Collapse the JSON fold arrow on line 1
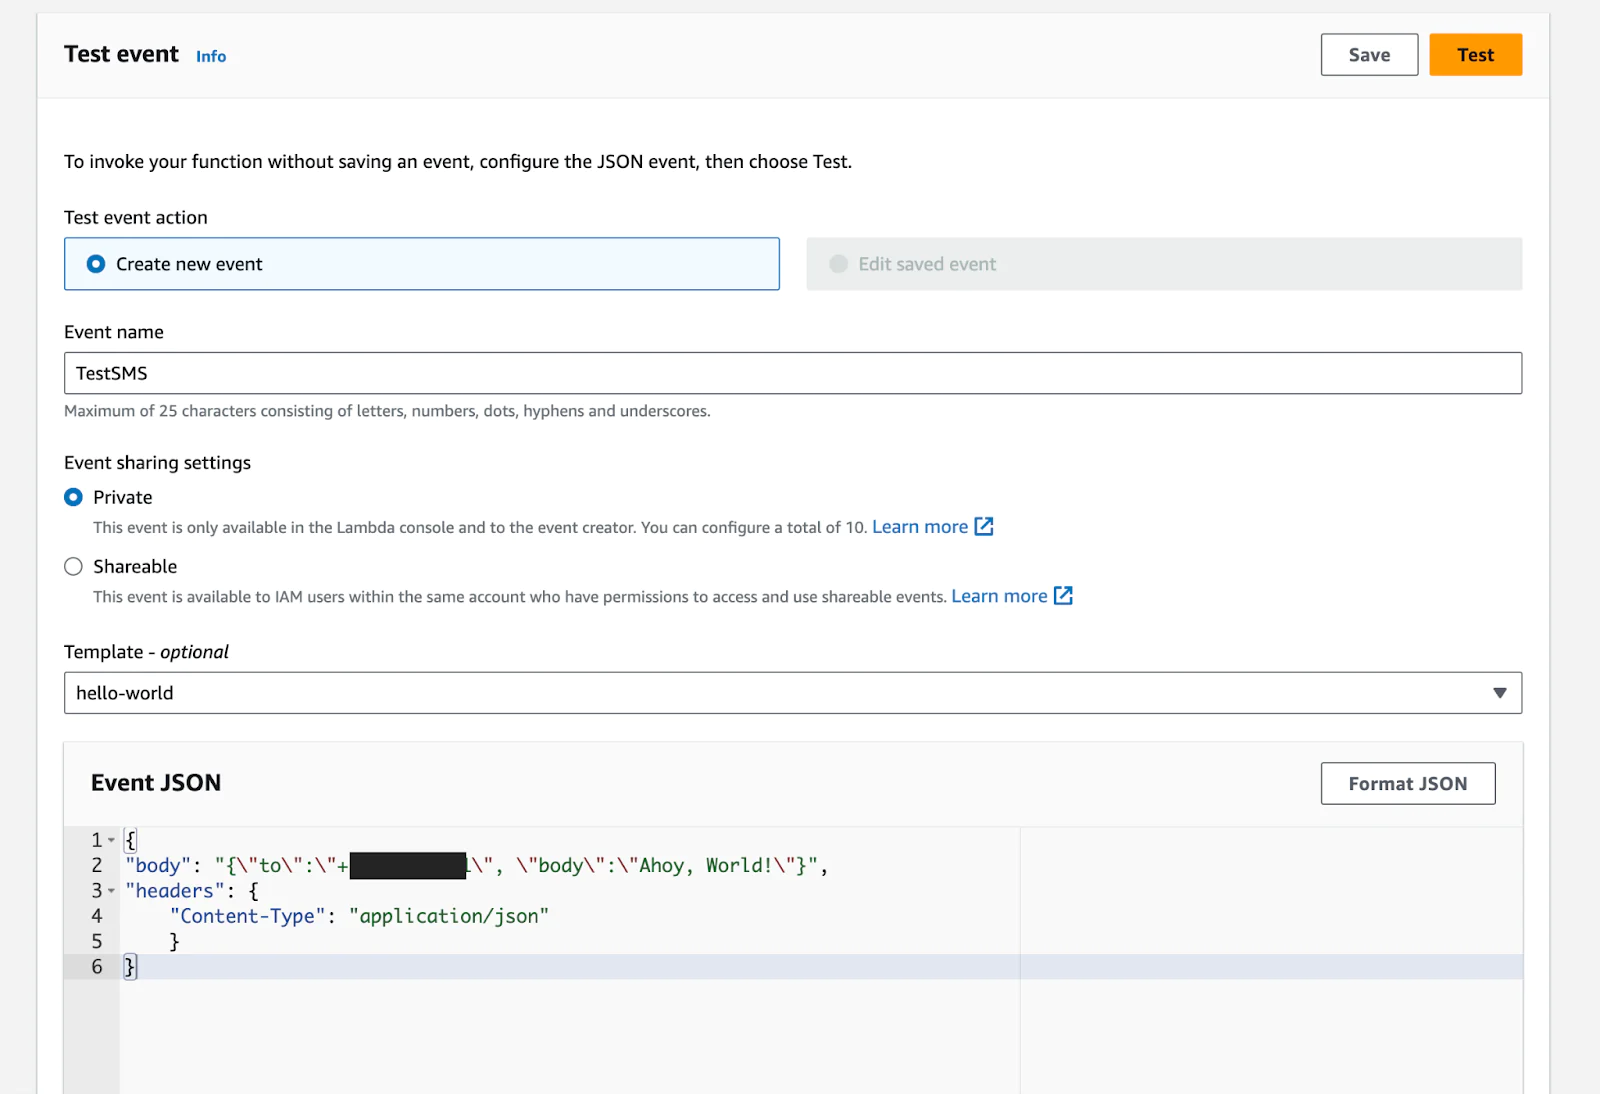 pyautogui.click(x=111, y=841)
